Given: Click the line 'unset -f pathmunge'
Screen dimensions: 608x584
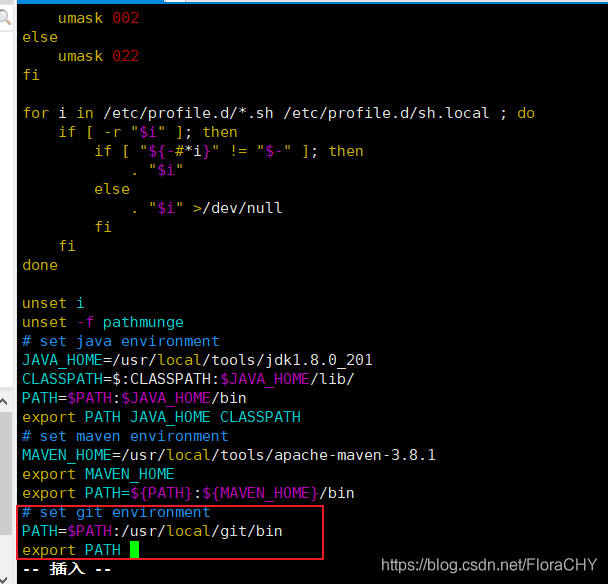Looking at the screenshot, I should pyautogui.click(x=103, y=322).
